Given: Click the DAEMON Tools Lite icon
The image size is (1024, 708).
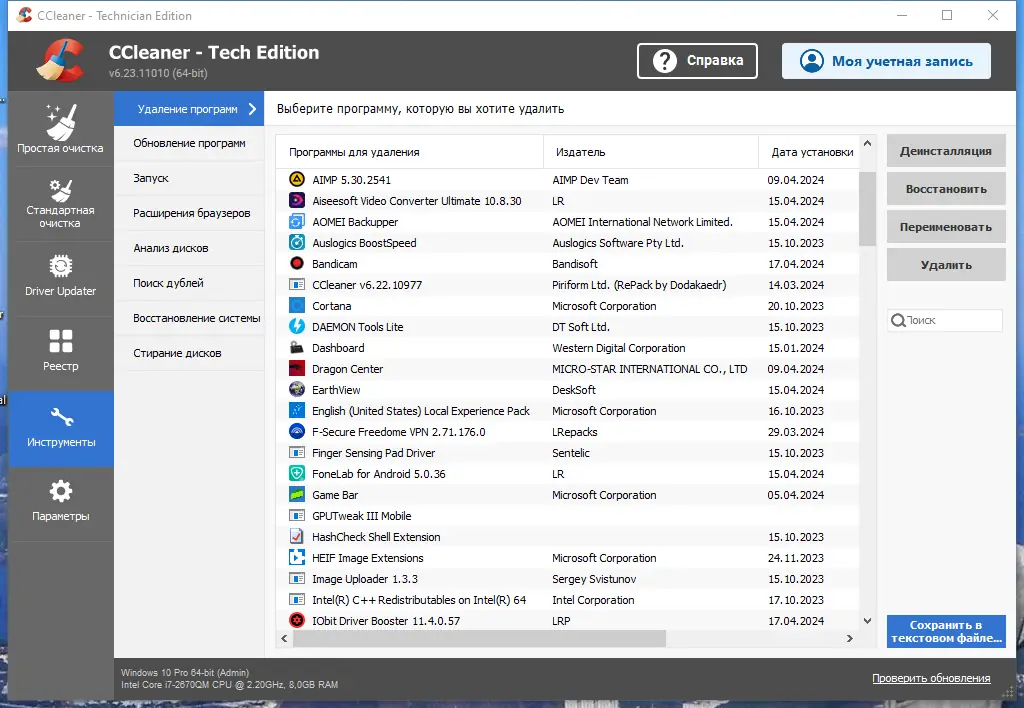Looking at the screenshot, I should [299, 326].
